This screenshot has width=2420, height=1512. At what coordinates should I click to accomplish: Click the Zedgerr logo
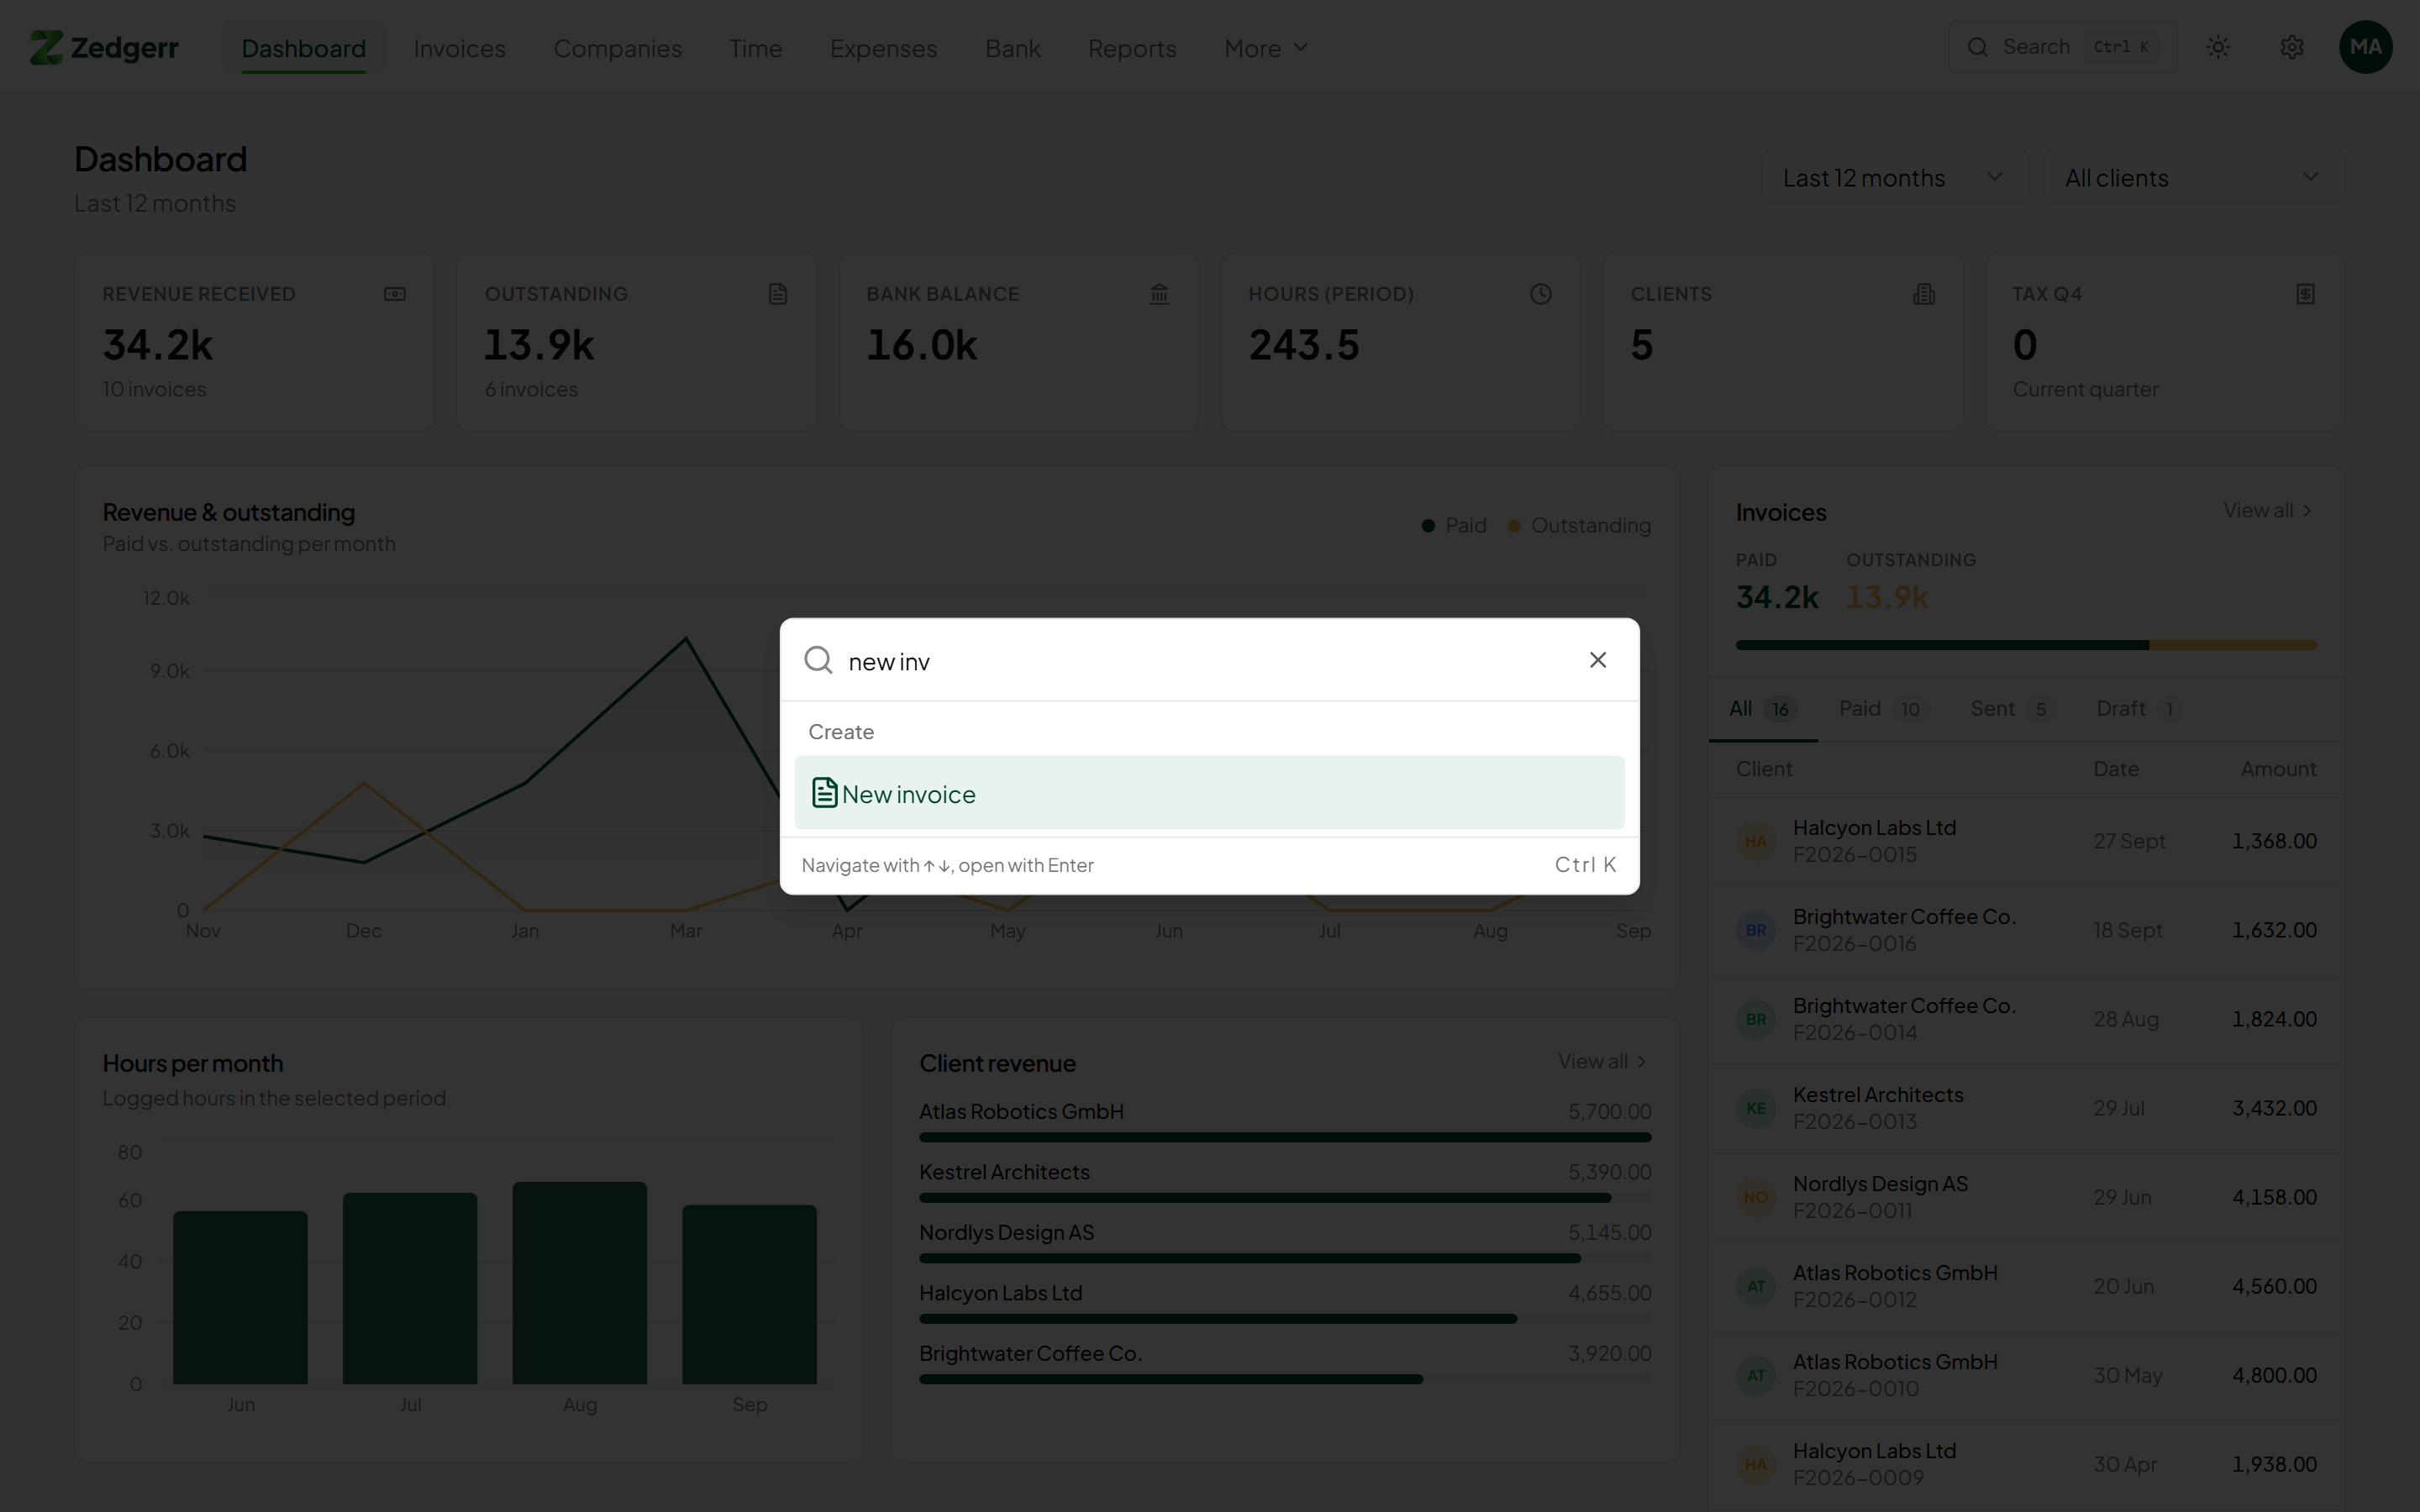pos(104,47)
